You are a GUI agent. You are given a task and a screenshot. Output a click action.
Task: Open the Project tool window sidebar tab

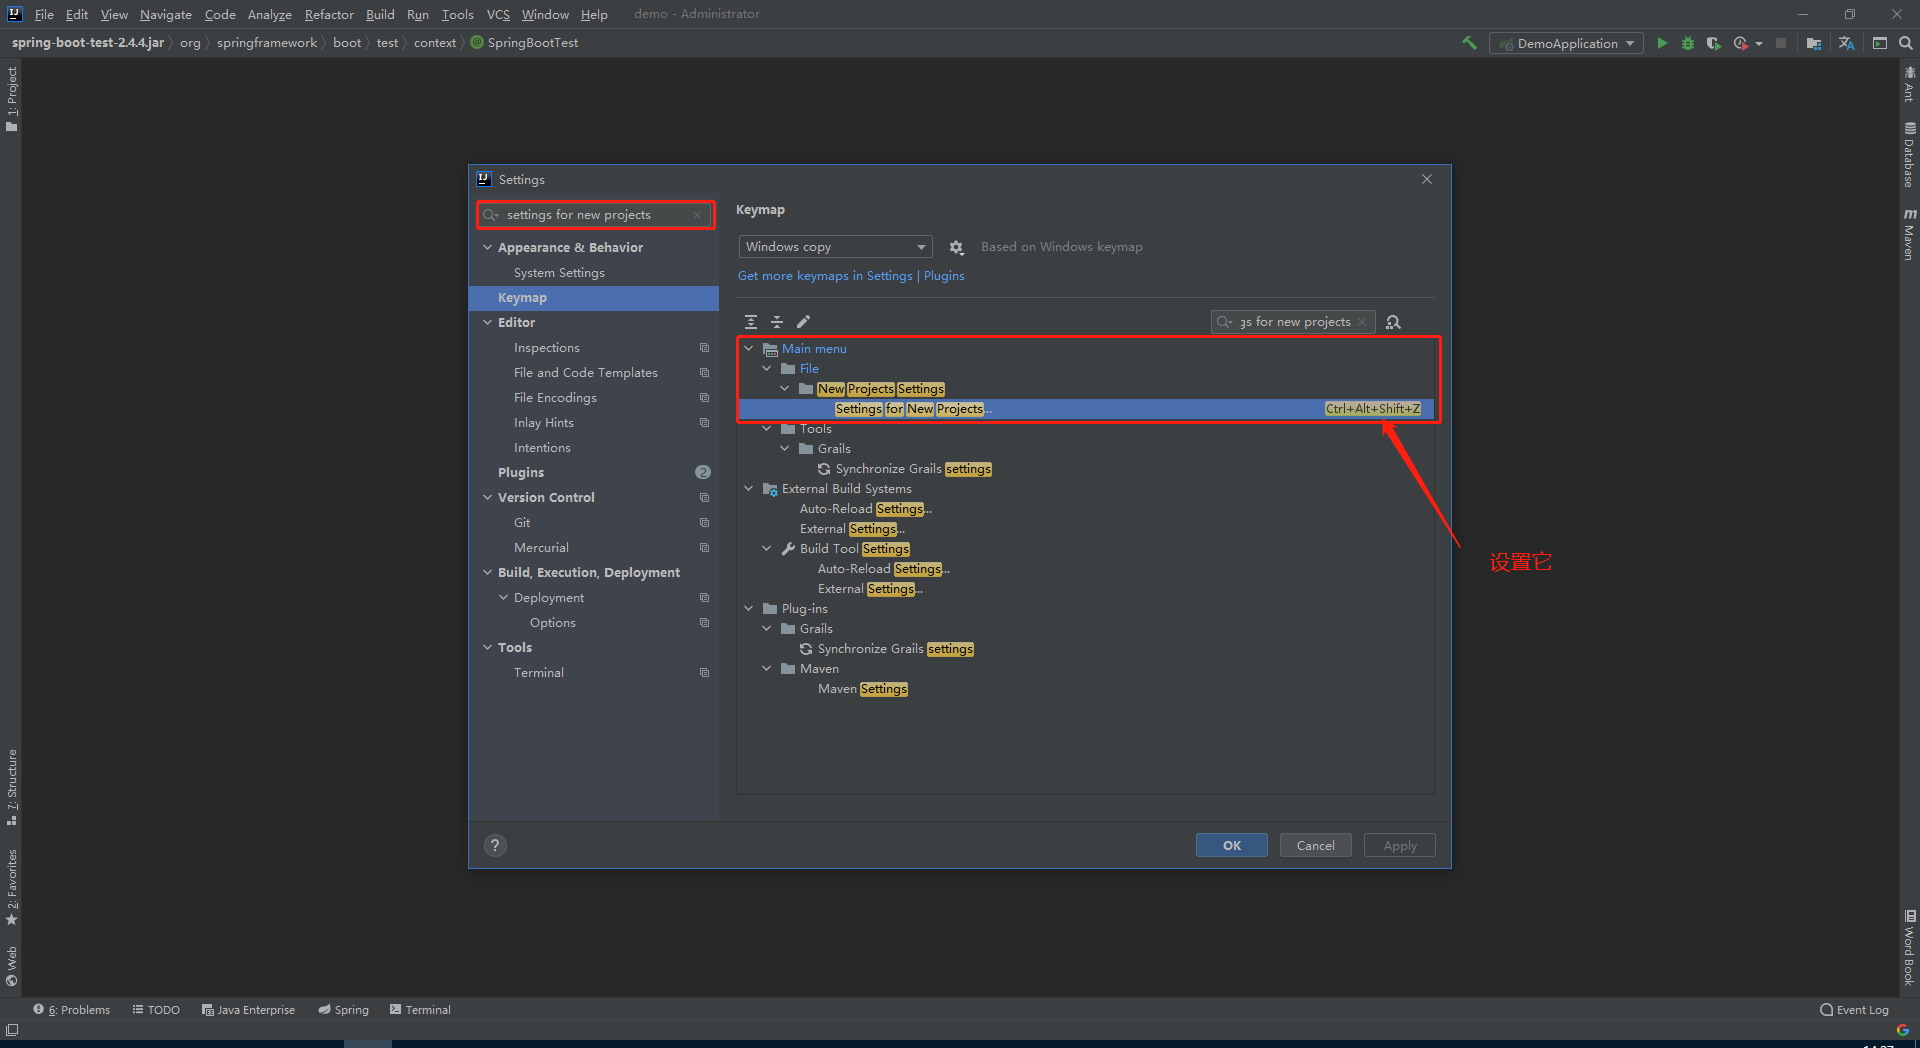point(12,98)
